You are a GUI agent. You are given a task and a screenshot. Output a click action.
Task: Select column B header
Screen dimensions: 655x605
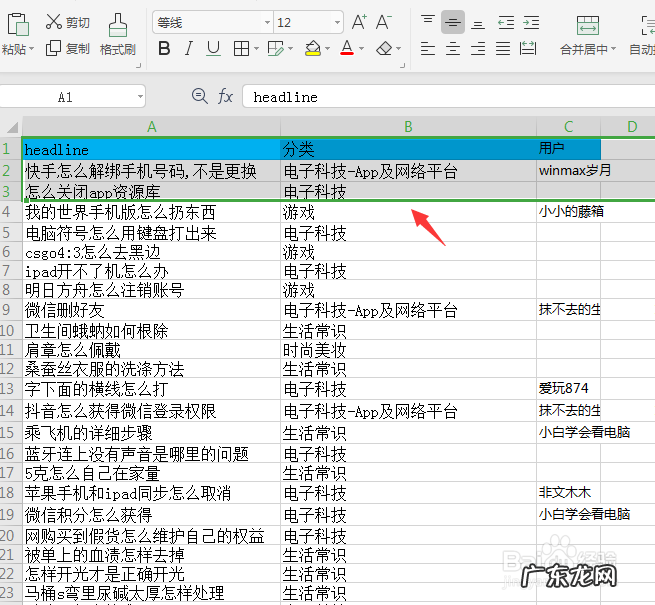(408, 127)
